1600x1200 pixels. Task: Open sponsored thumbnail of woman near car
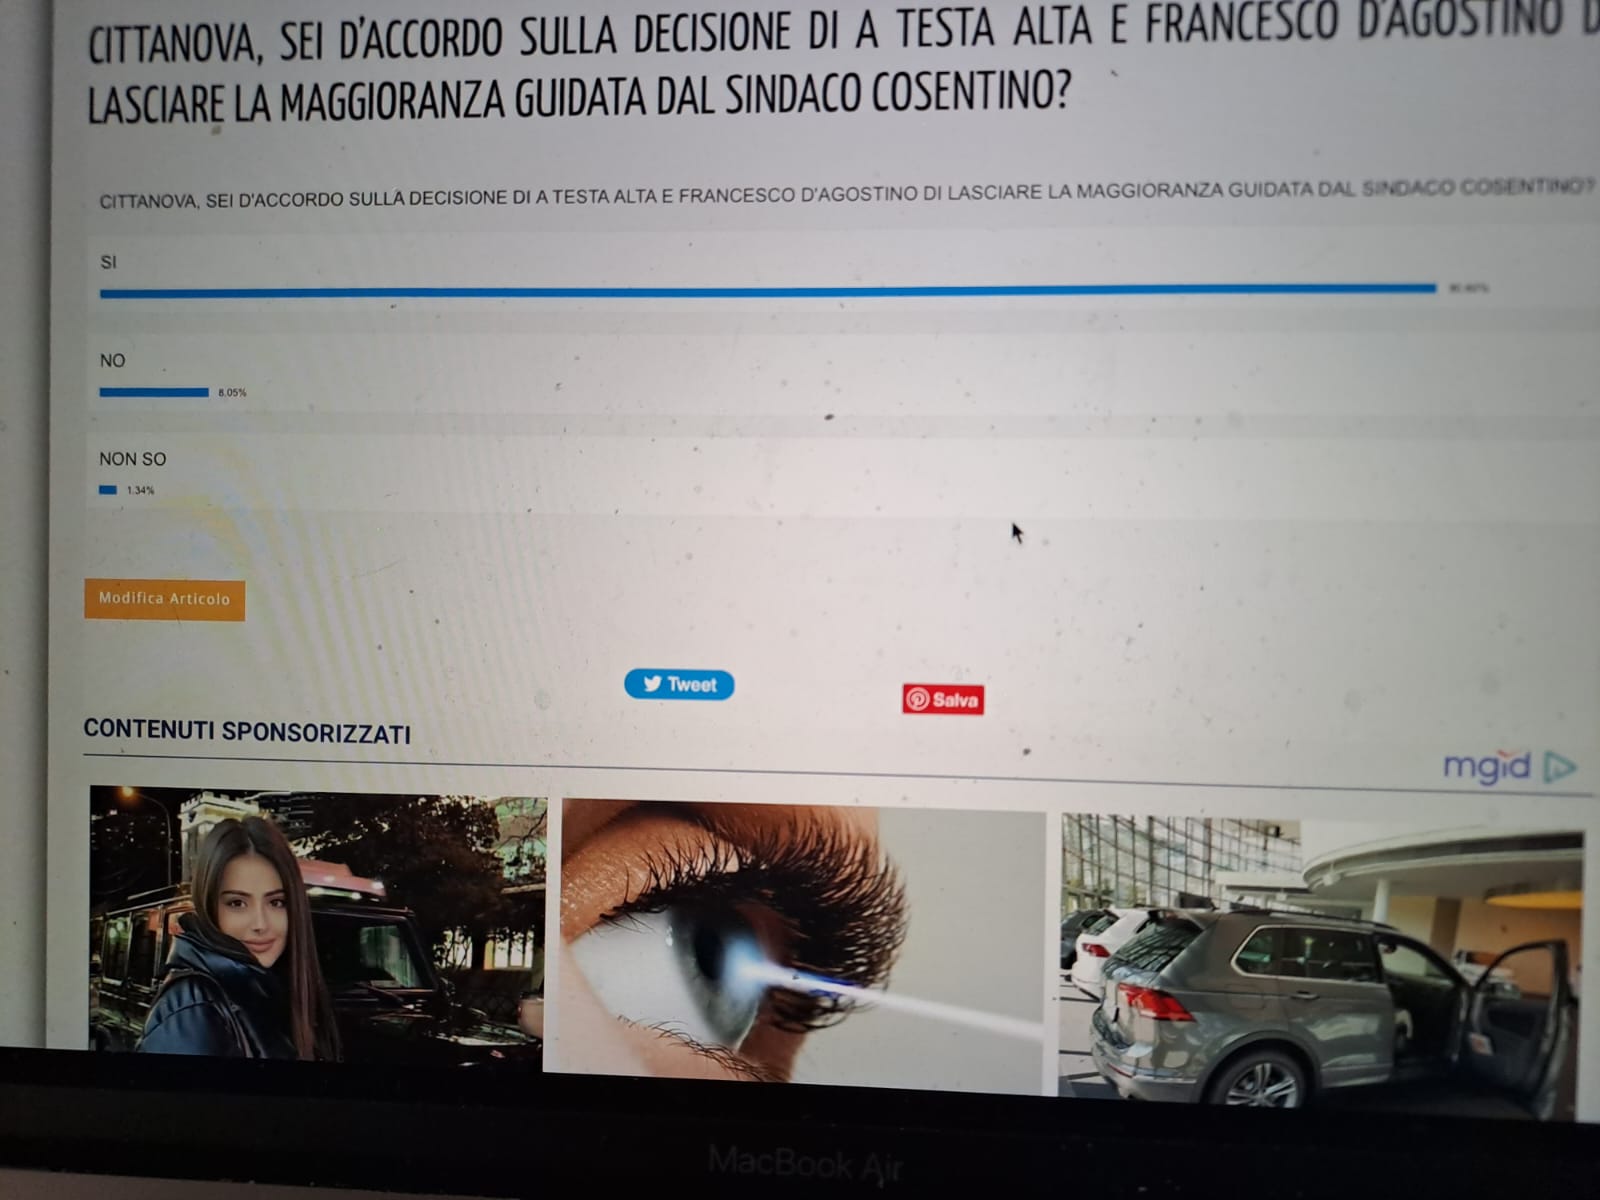(317, 920)
